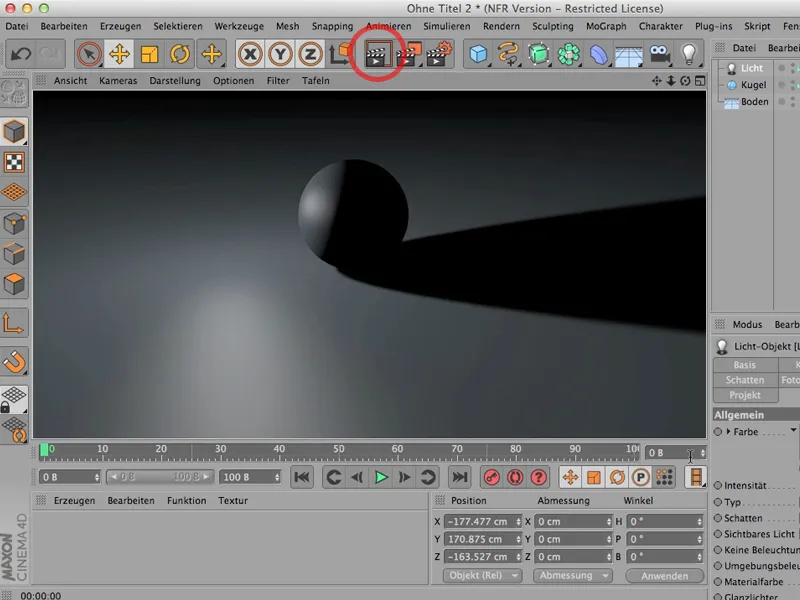Jump to the start of the animation
The image size is (800, 600).
pyautogui.click(x=302, y=477)
